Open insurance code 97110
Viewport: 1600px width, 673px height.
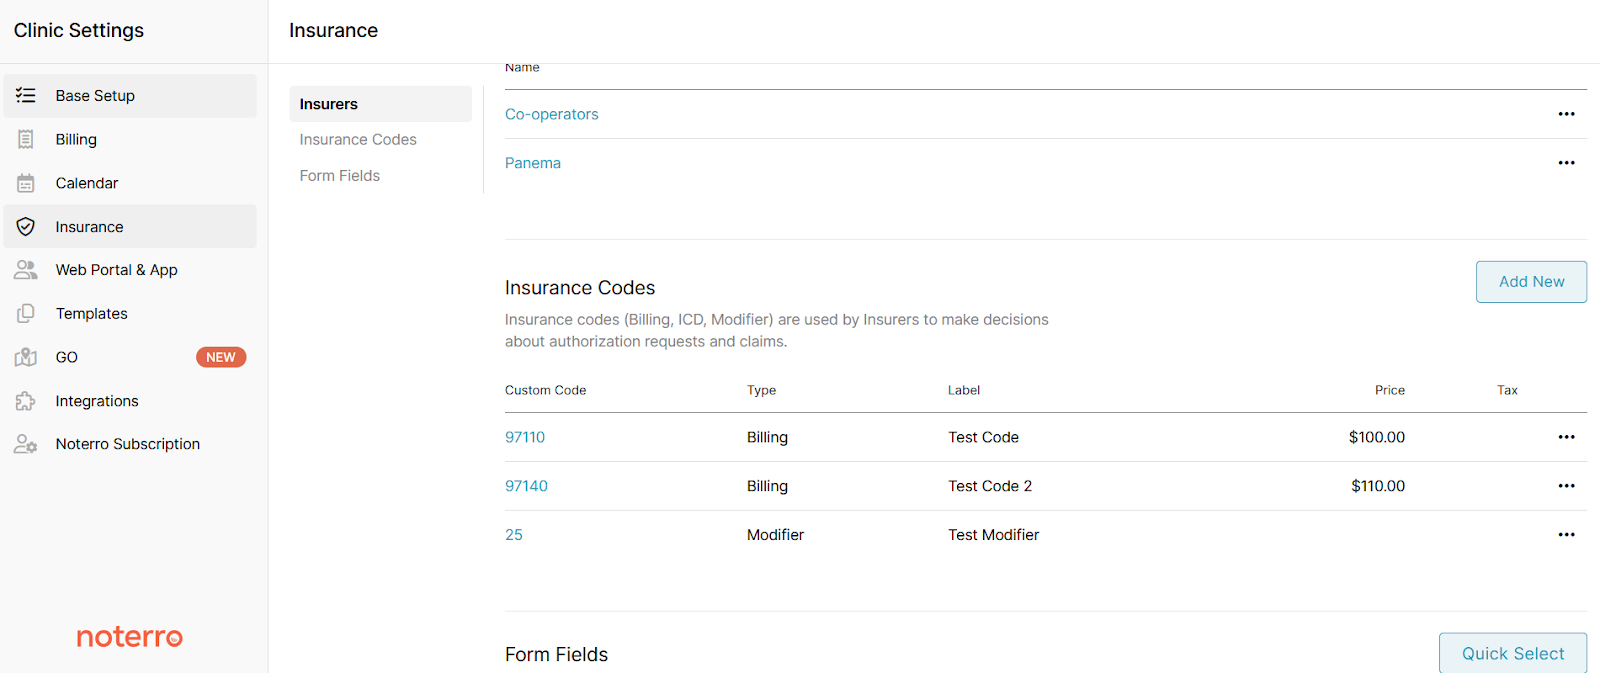(525, 437)
